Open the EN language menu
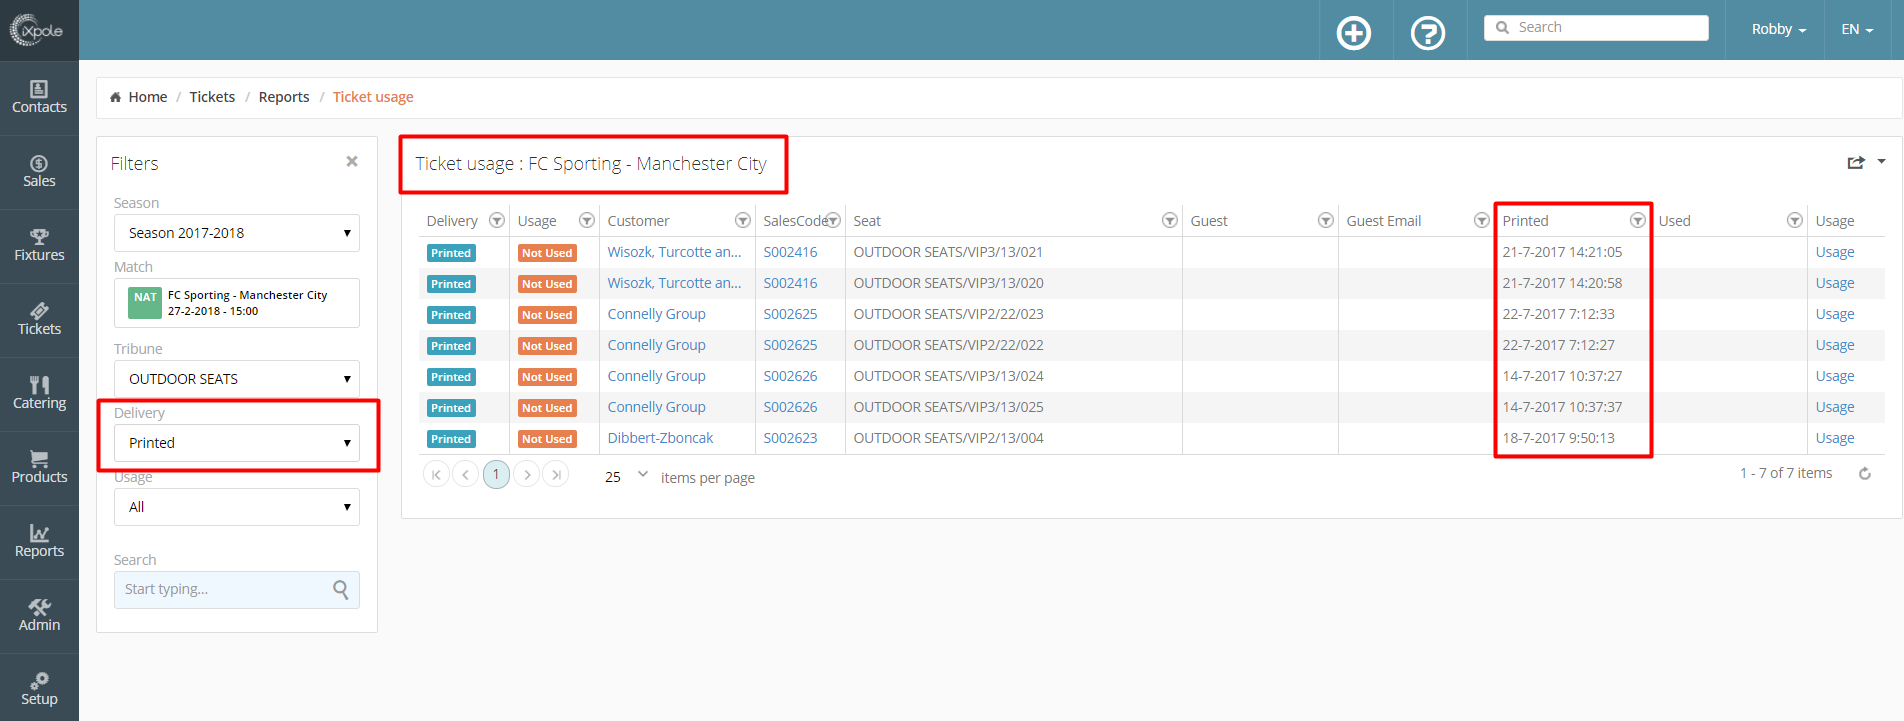 1857,29
